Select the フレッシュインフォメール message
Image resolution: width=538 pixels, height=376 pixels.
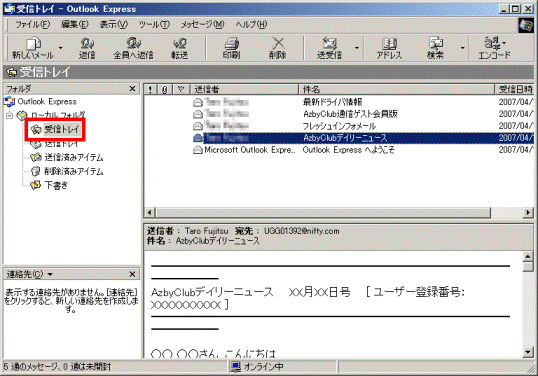tap(339, 126)
